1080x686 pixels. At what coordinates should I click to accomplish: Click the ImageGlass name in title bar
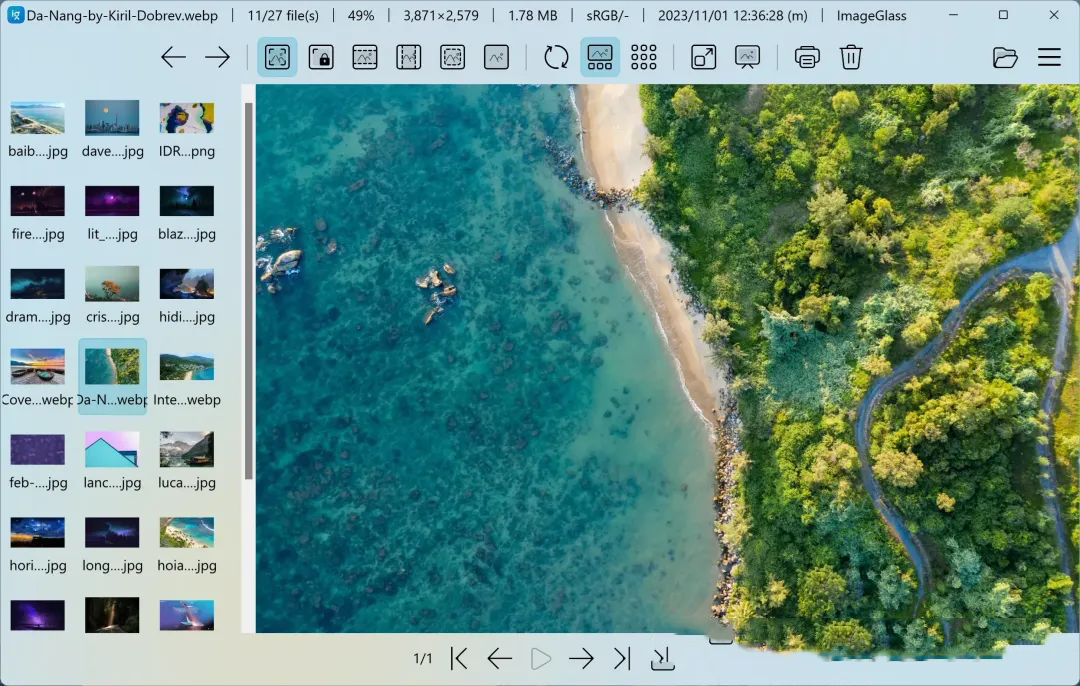pyautogui.click(x=871, y=15)
